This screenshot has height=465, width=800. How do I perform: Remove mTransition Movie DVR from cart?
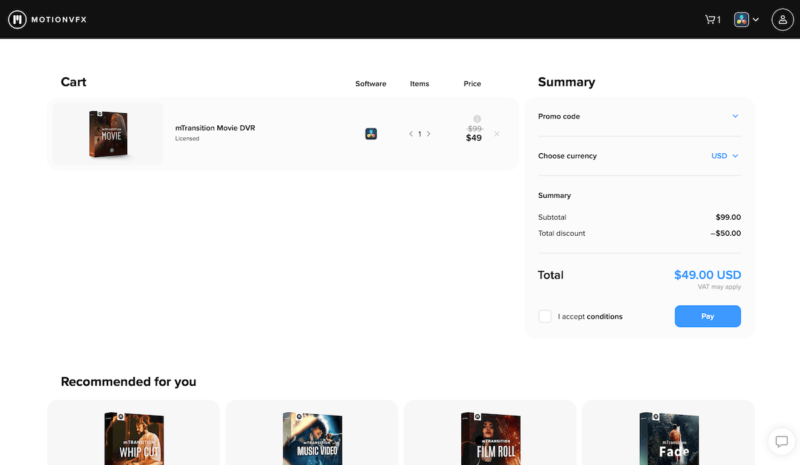497,134
